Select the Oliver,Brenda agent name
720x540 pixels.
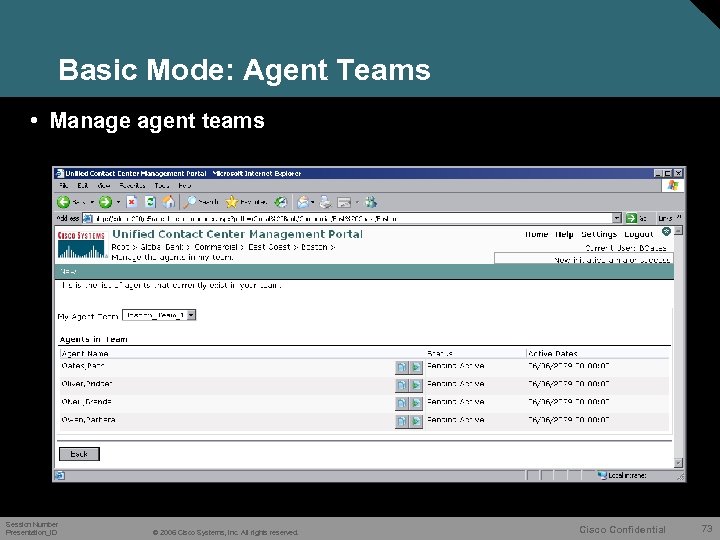point(86,402)
